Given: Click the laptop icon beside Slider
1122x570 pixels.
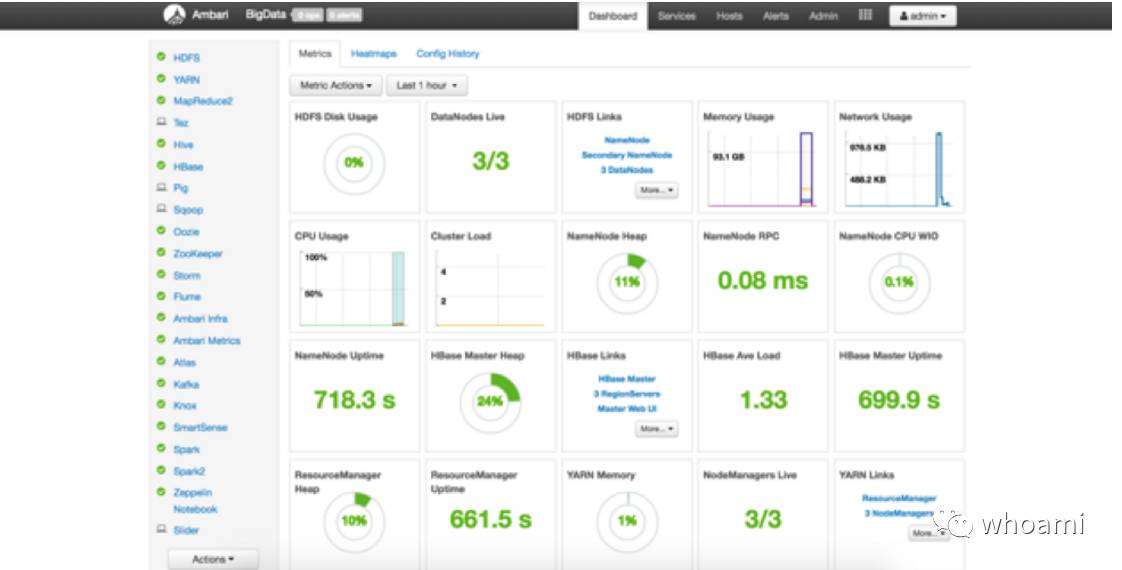Looking at the screenshot, I should pyautogui.click(x=161, y=529).
